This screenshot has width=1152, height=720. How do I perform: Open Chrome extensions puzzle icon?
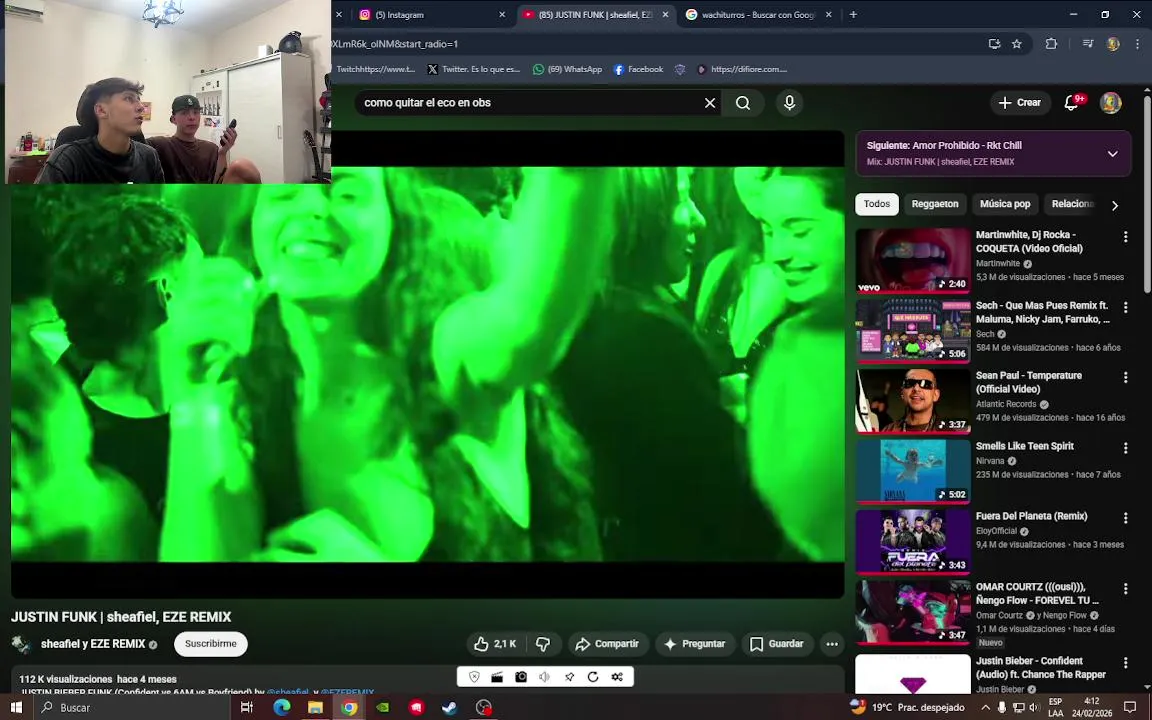(1051, 44)
